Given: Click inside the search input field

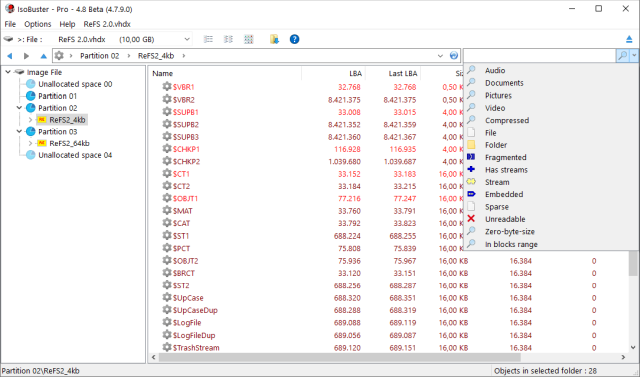Looking at the screenshot, I should tap(540, 55).
